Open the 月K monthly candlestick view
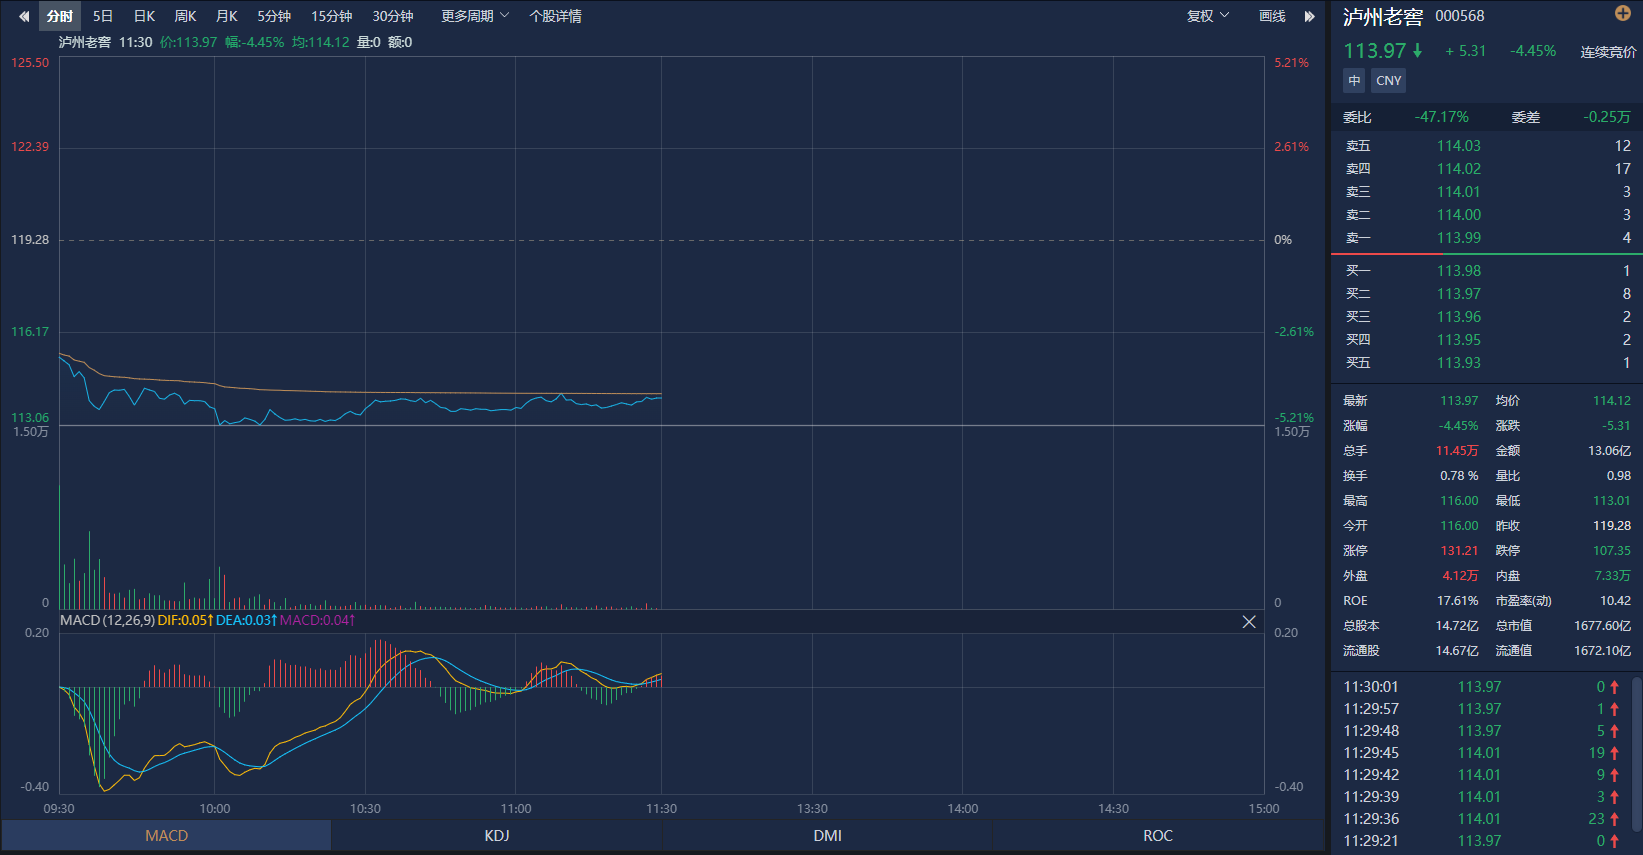 pyautogui.click(x=227, y=16)
